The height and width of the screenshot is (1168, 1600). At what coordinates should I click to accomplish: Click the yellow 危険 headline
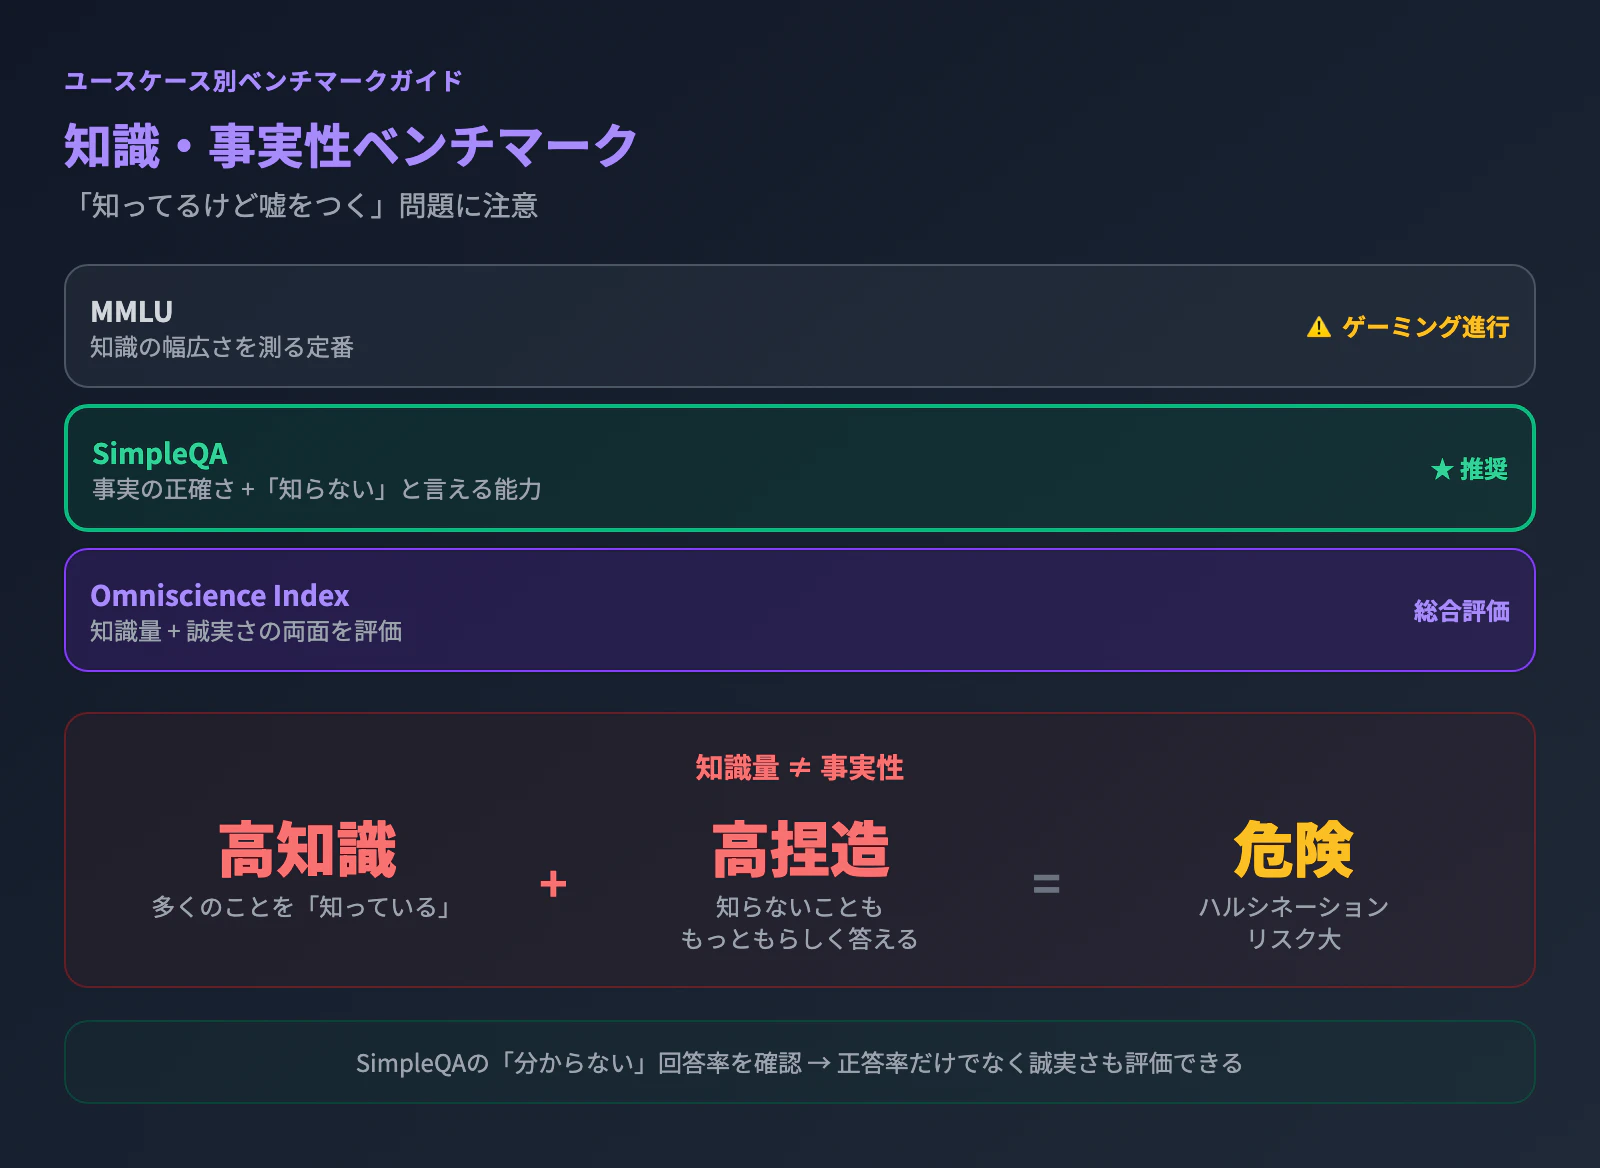point(1293,850)
